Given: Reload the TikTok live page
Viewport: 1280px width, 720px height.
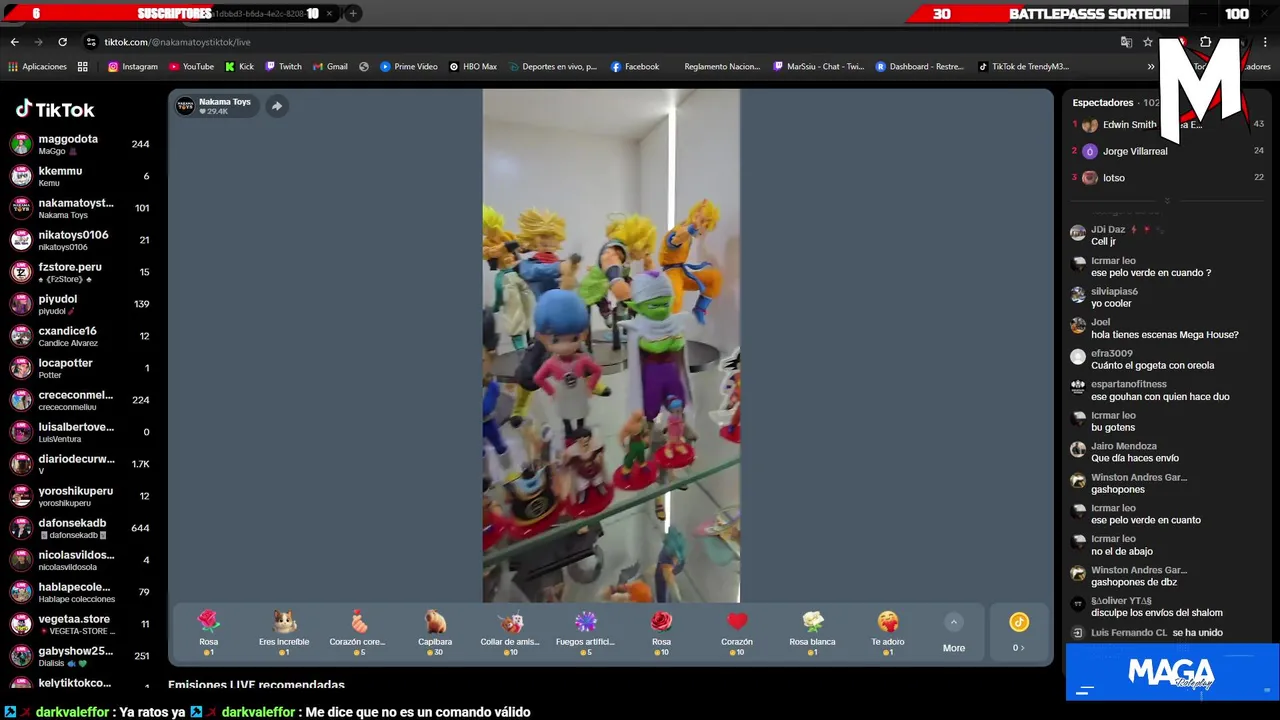Looking at the screenshot, I should point(62,42).
